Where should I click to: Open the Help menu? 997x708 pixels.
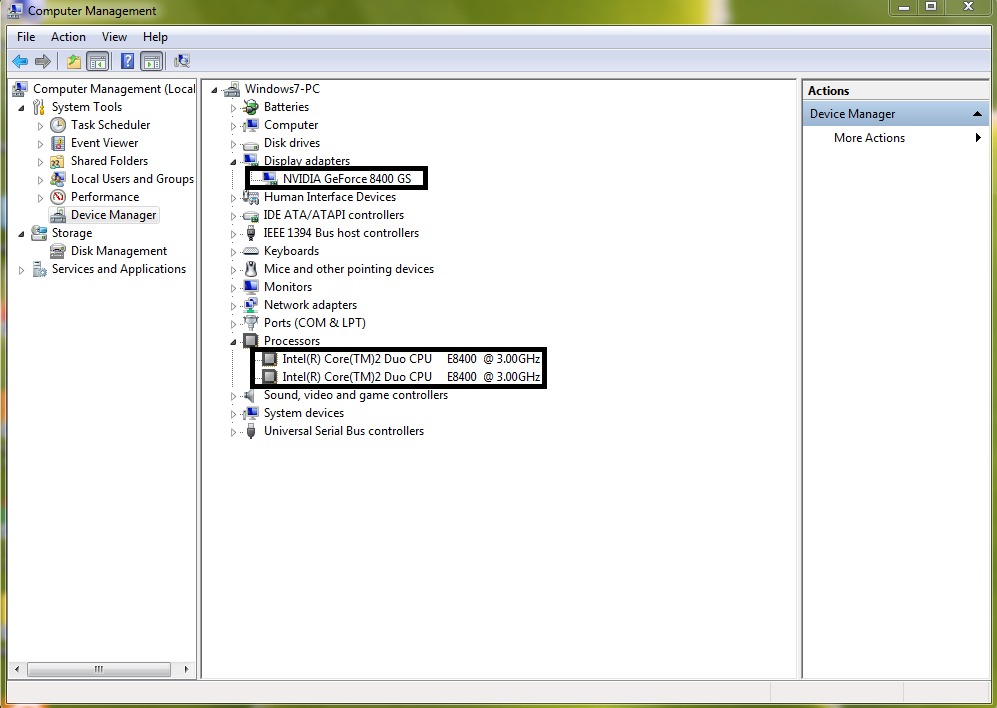coord(155,37)
